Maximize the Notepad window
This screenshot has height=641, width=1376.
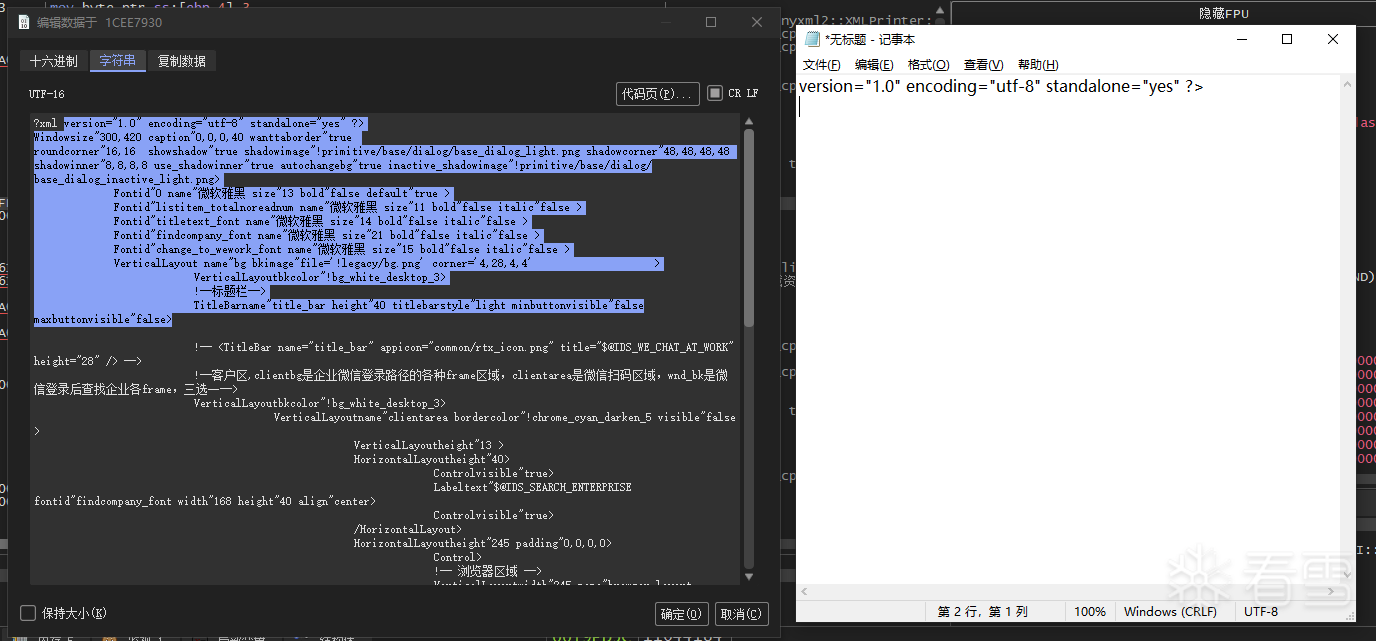pos(1287,40)
